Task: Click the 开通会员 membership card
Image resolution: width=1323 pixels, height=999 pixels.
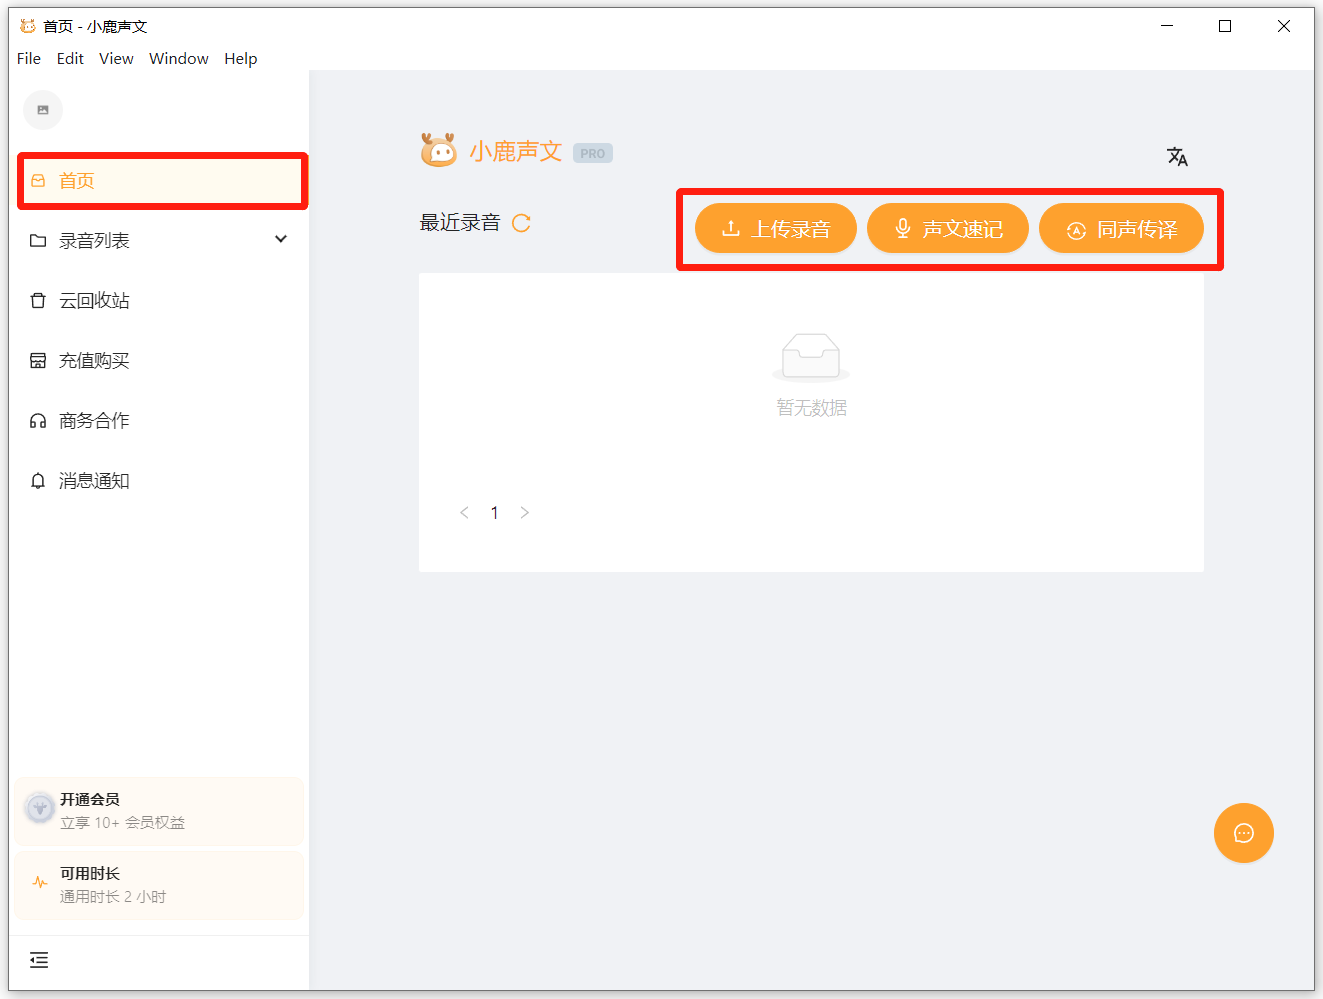Action: coord(159,811)
